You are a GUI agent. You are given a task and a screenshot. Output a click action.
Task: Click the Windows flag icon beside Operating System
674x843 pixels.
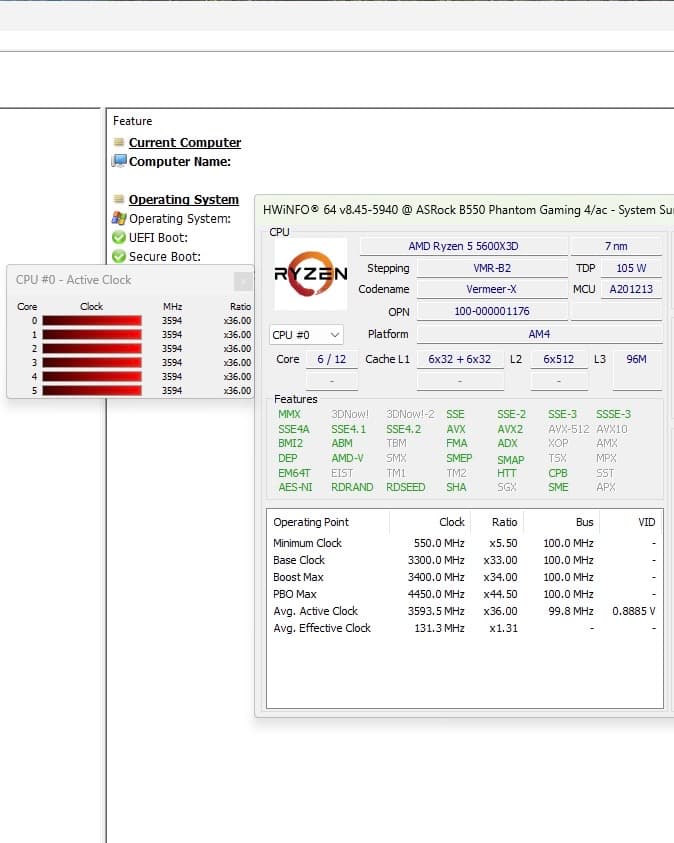pos(119,218)
